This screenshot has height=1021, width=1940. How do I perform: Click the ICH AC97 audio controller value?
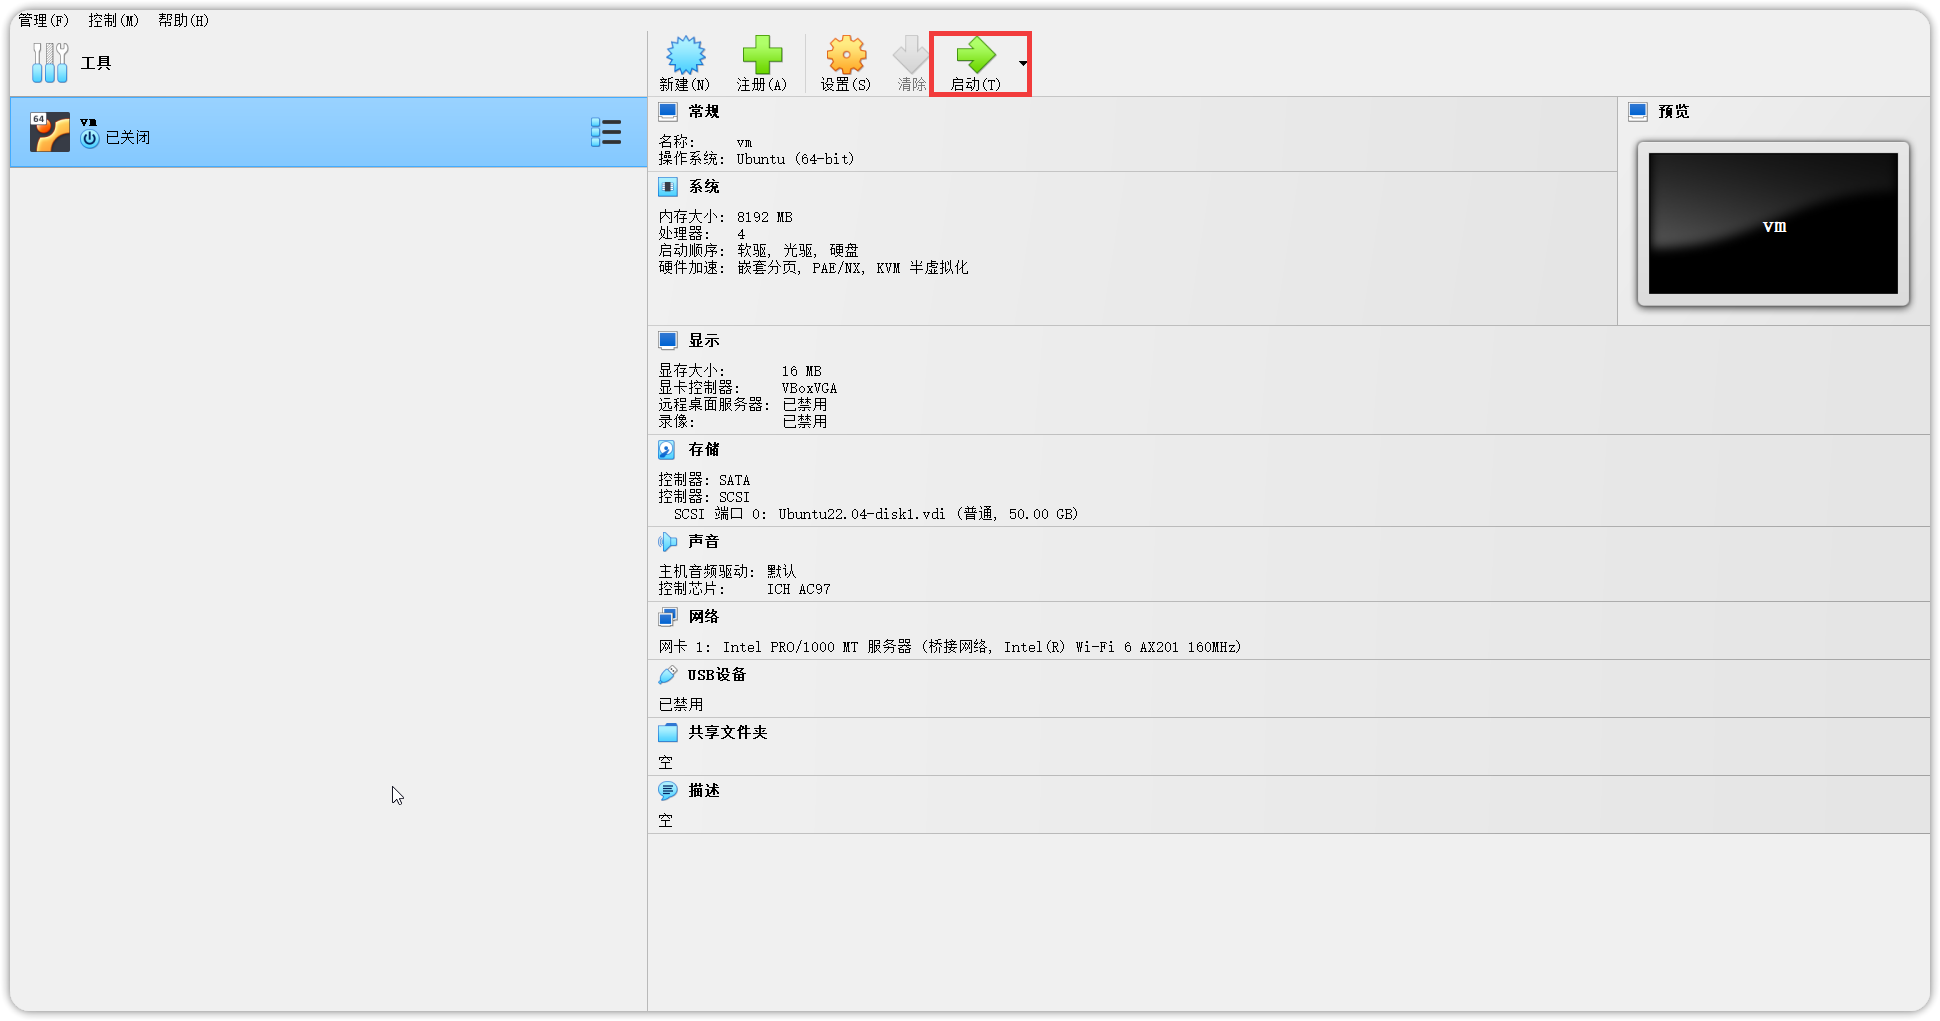click(799, 589)
